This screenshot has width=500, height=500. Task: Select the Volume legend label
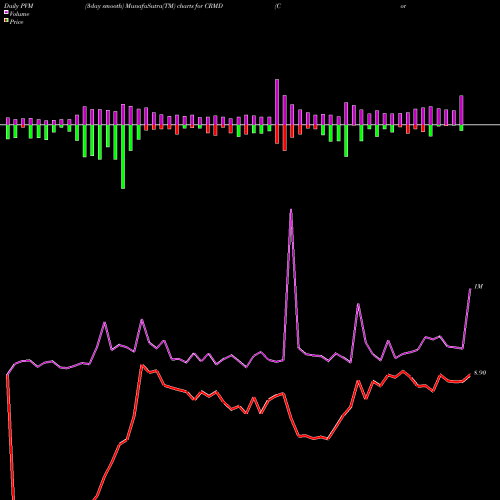coord(19,14)
